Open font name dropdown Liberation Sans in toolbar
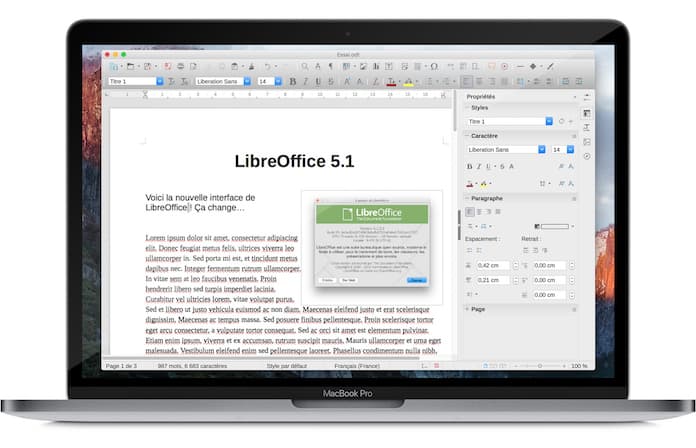696x448 pixels. pyautogui.click(x=248, y=81)
